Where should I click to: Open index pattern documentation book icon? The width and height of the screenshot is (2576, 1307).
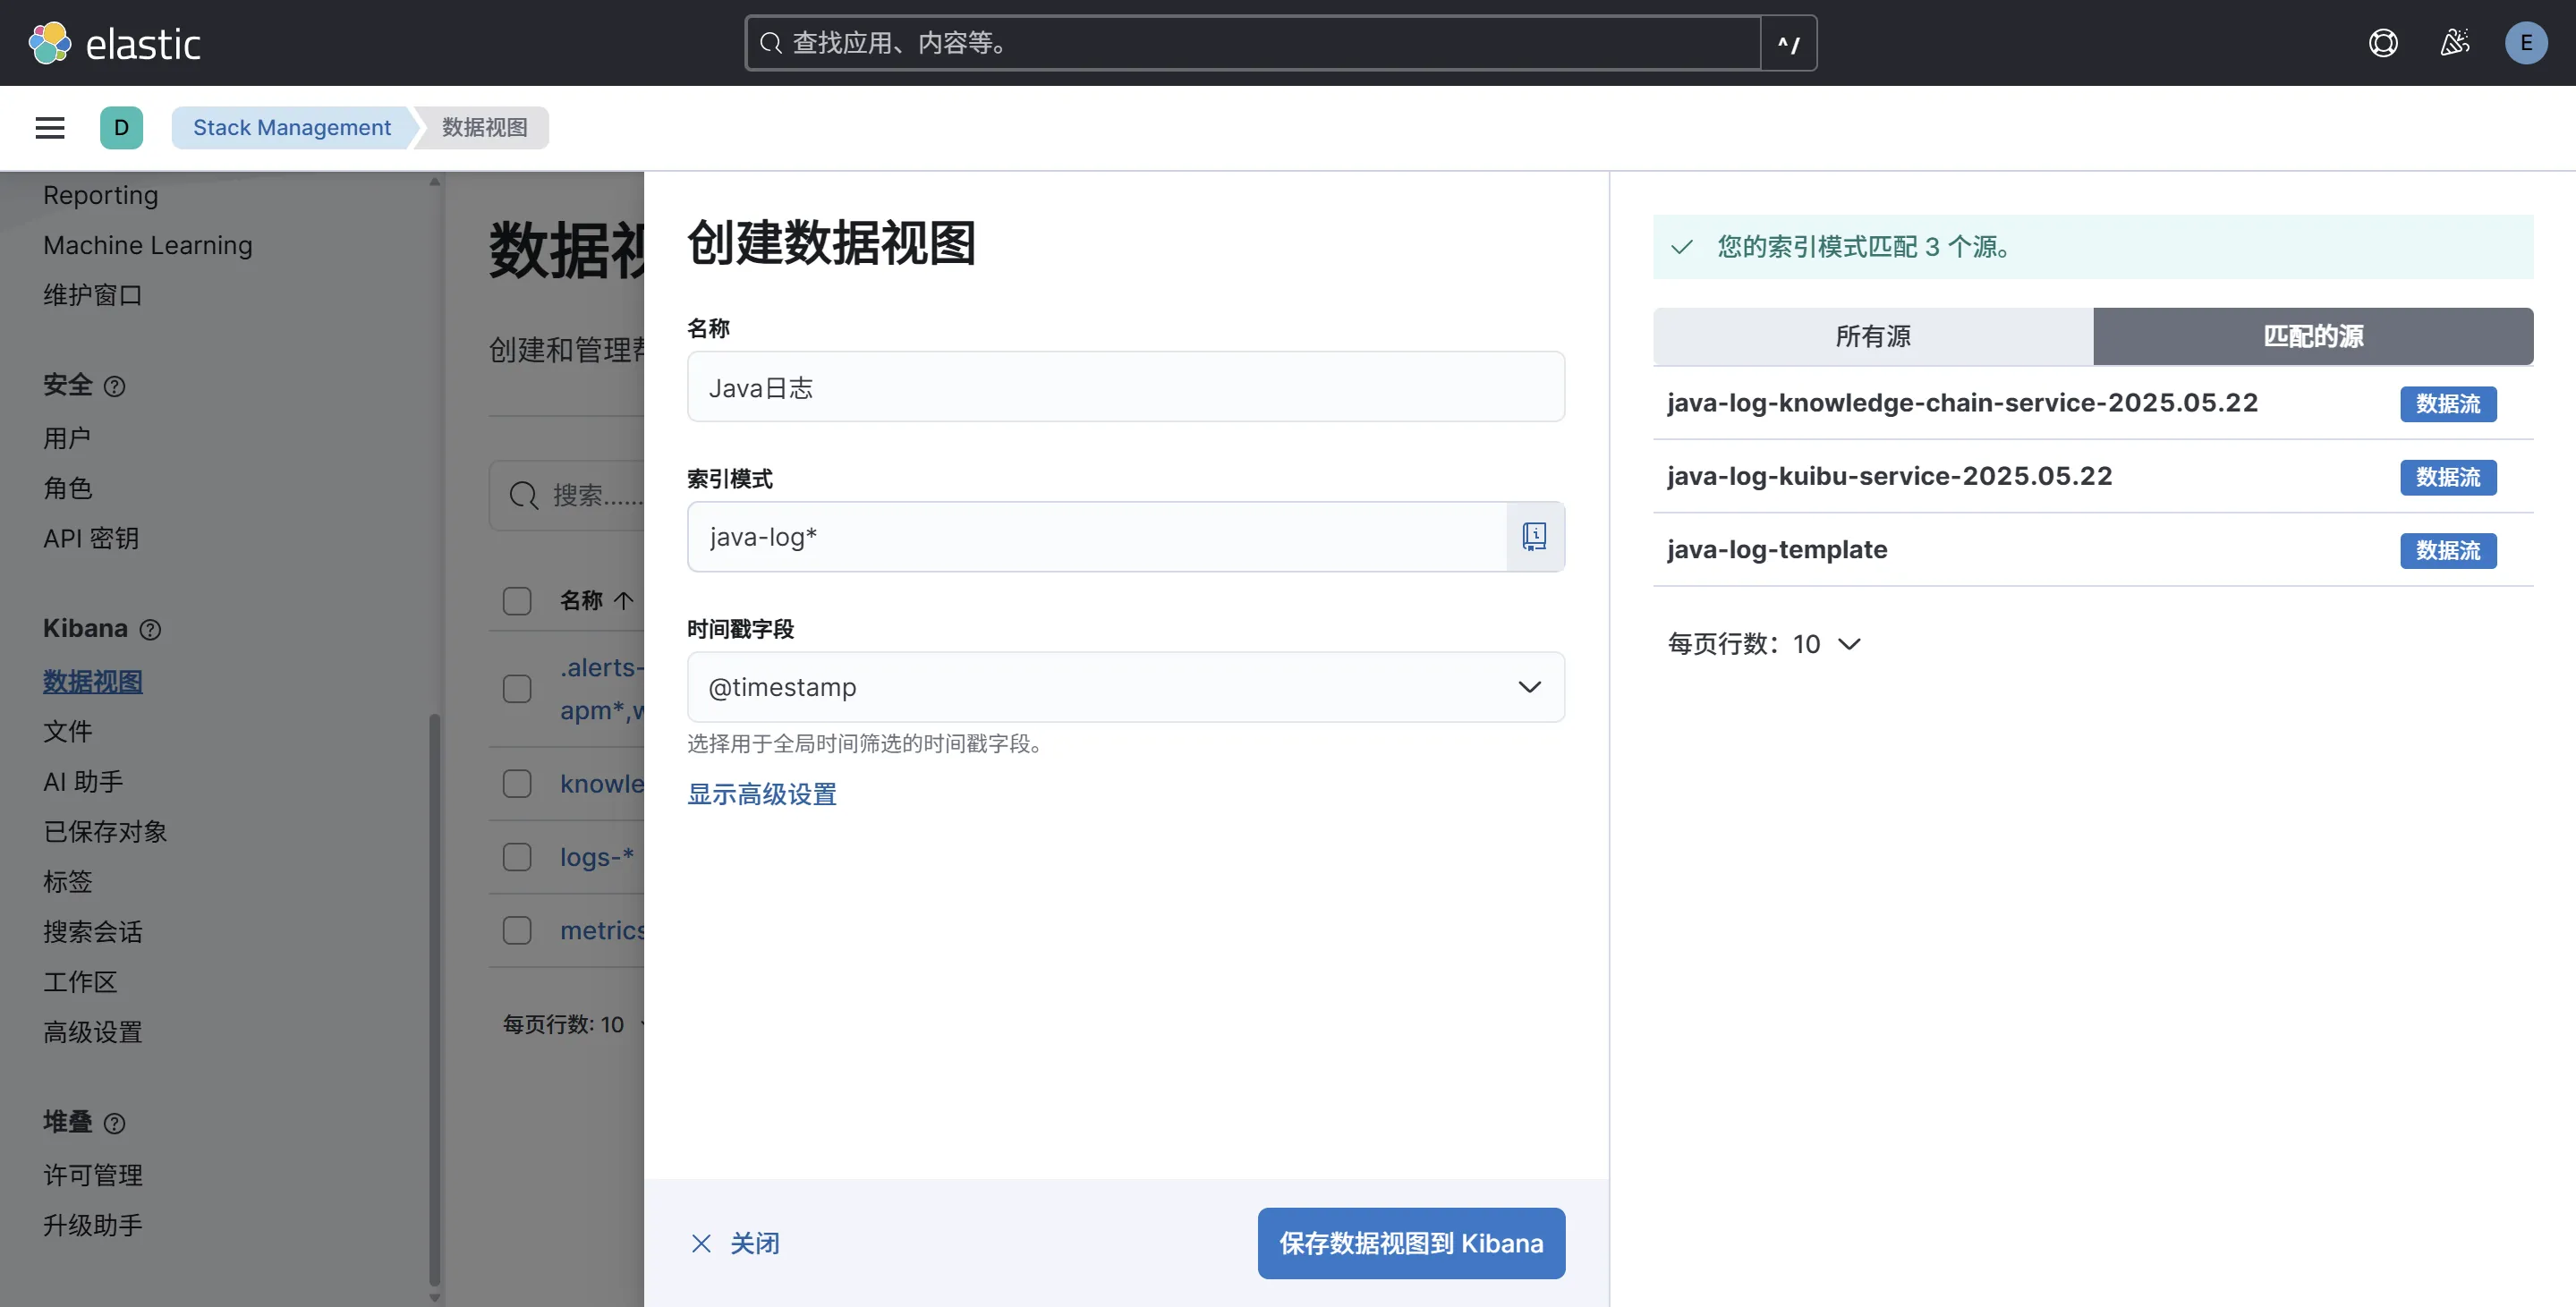point(1535,536)
